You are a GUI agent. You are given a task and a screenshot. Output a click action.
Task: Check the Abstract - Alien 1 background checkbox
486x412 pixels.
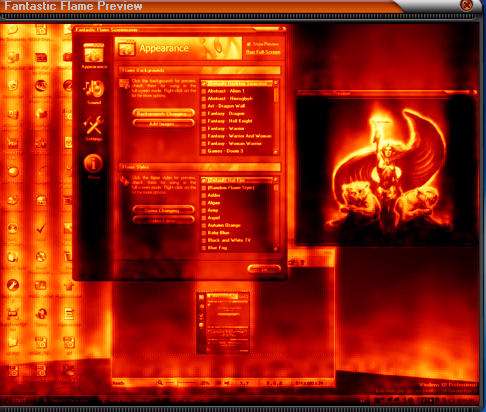click(x=204, y=91)
